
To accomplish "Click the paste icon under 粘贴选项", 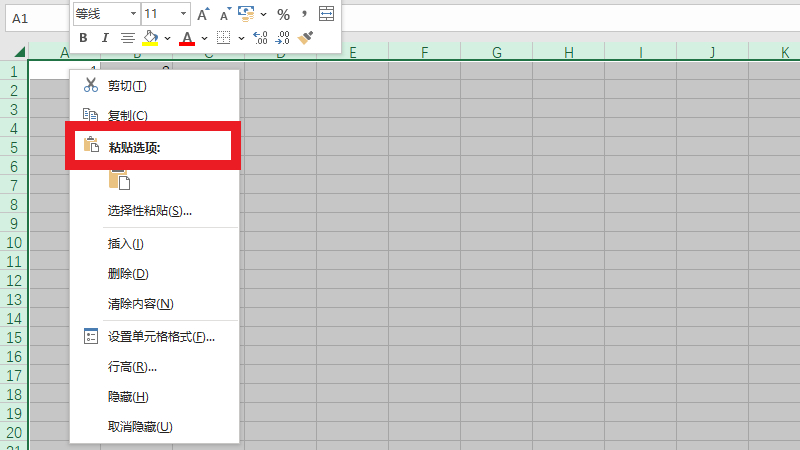I will coord(119,180).
